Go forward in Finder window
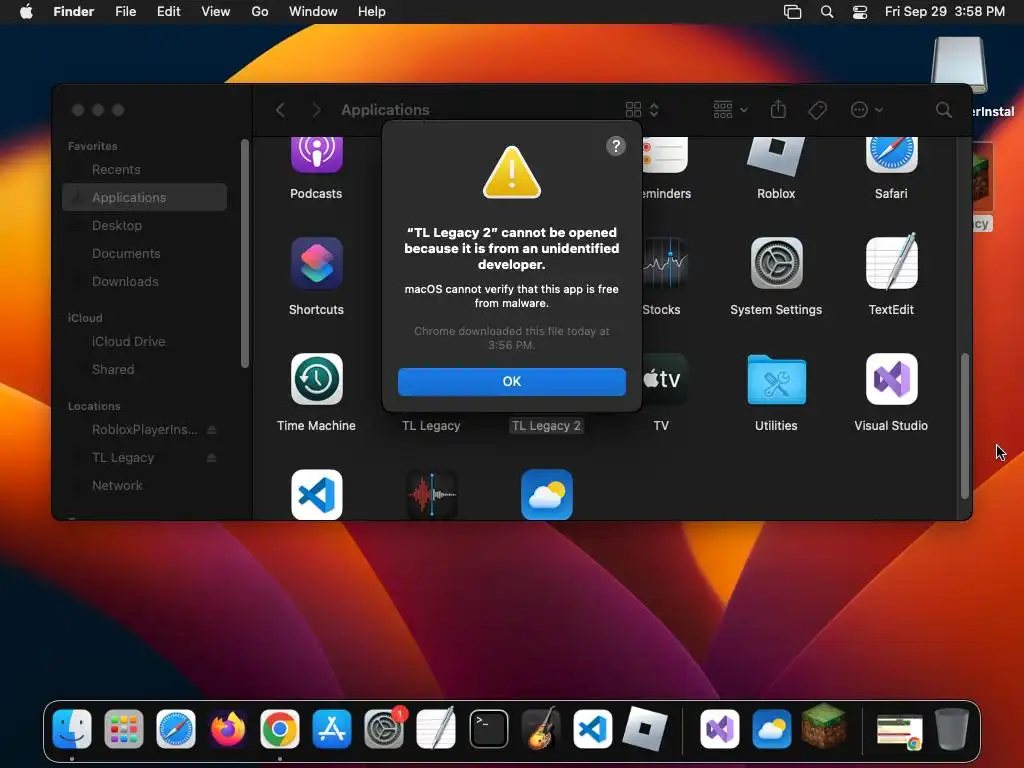Screen dimensions: 1024x768 [316, 110]
